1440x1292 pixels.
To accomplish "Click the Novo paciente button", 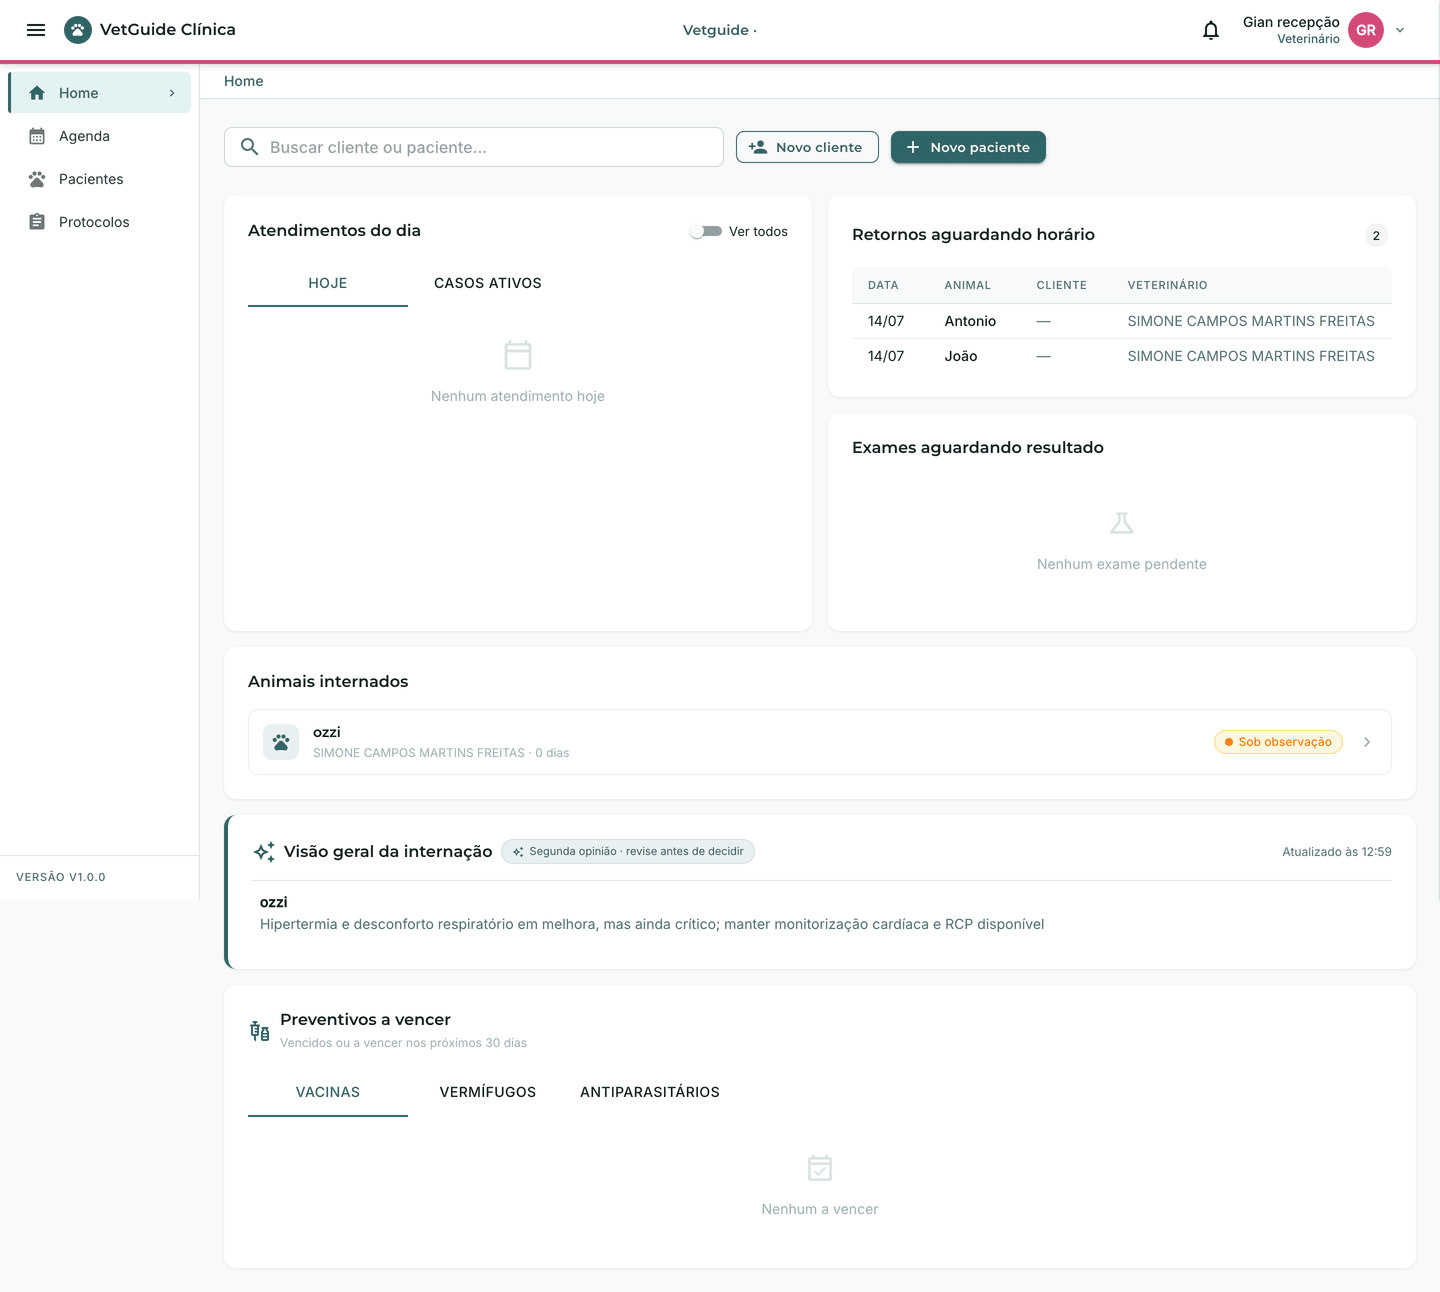I will coord(968,147).
